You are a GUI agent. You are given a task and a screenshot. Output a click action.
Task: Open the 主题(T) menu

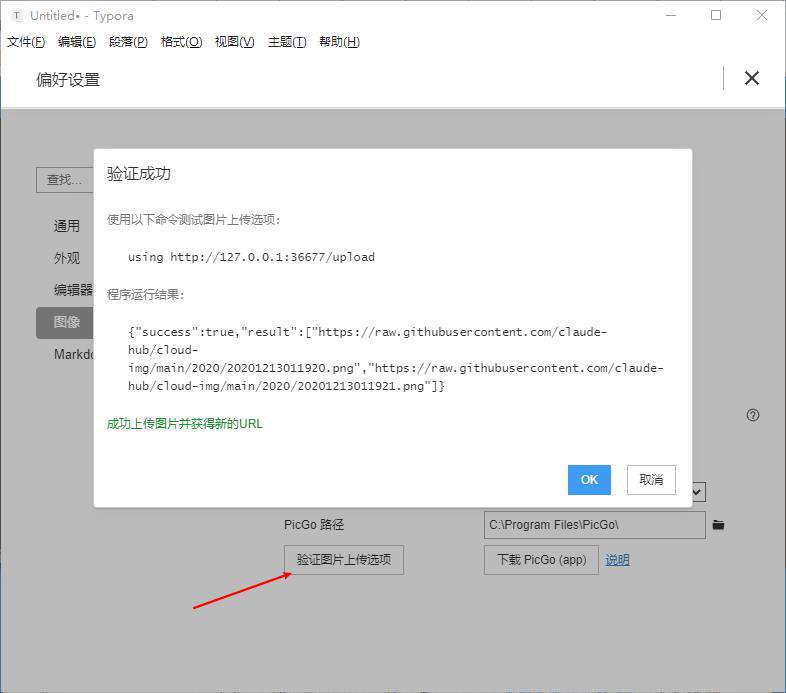[287, 42]
